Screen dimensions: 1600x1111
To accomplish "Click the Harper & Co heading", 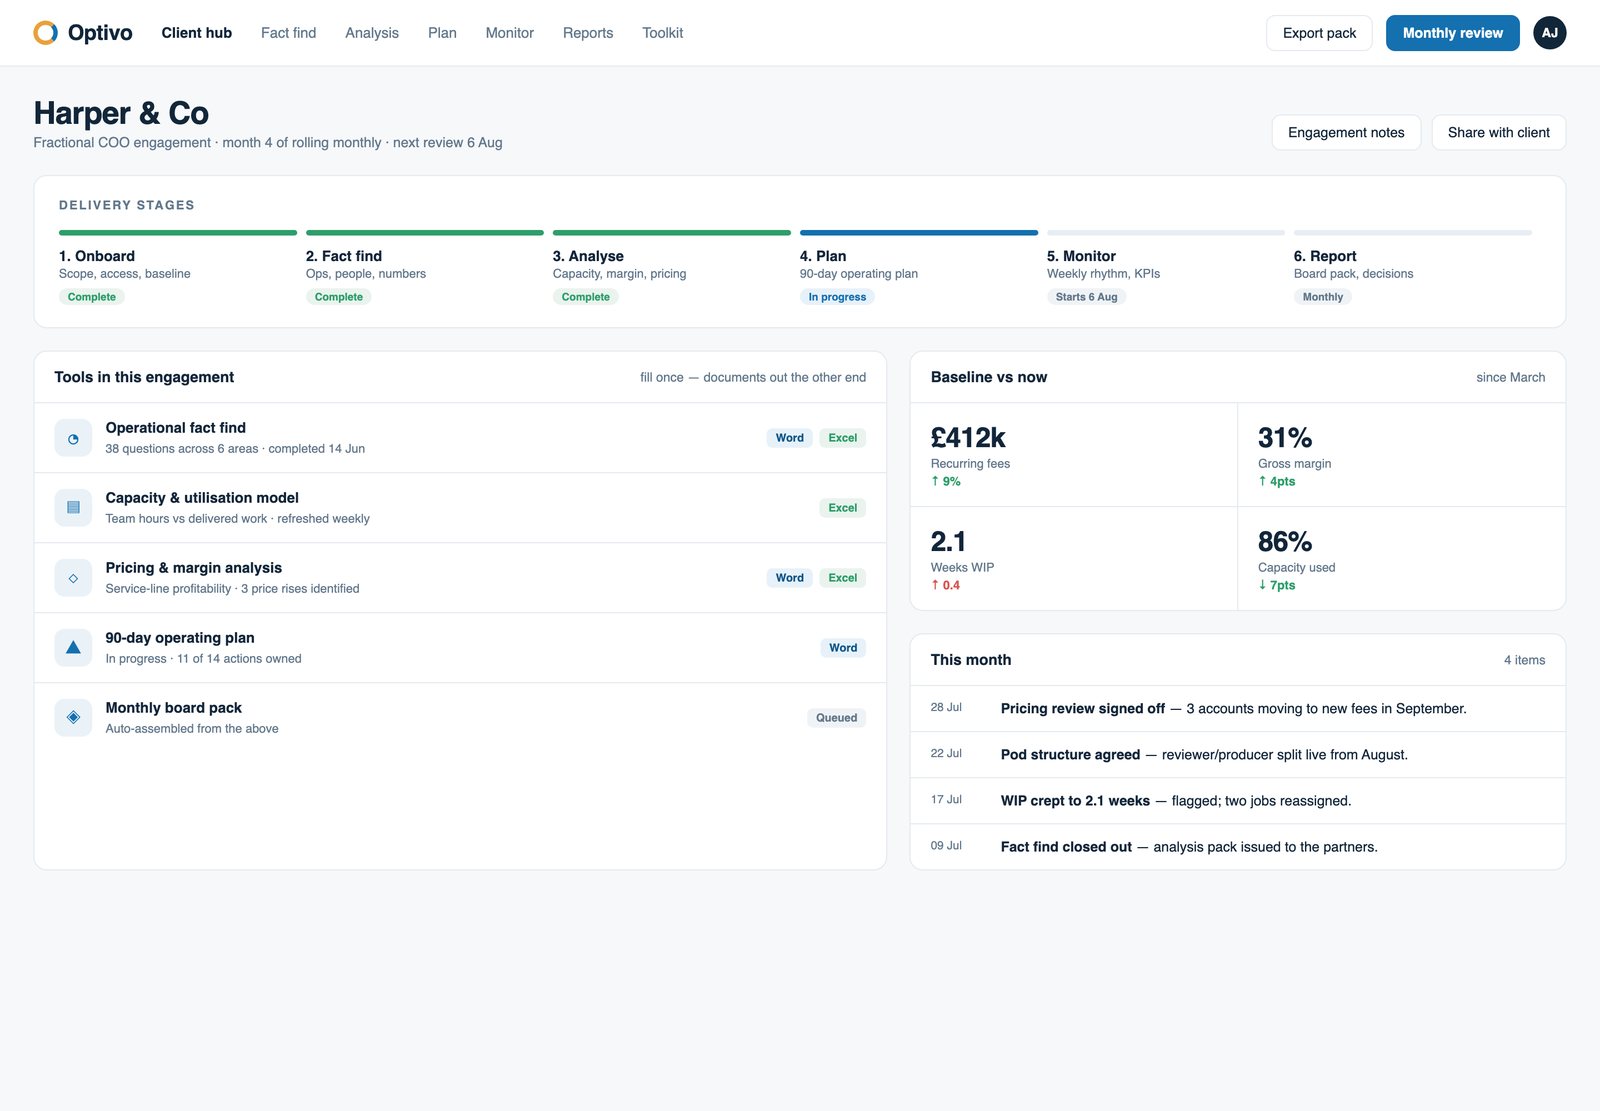I will click(121, 113).
